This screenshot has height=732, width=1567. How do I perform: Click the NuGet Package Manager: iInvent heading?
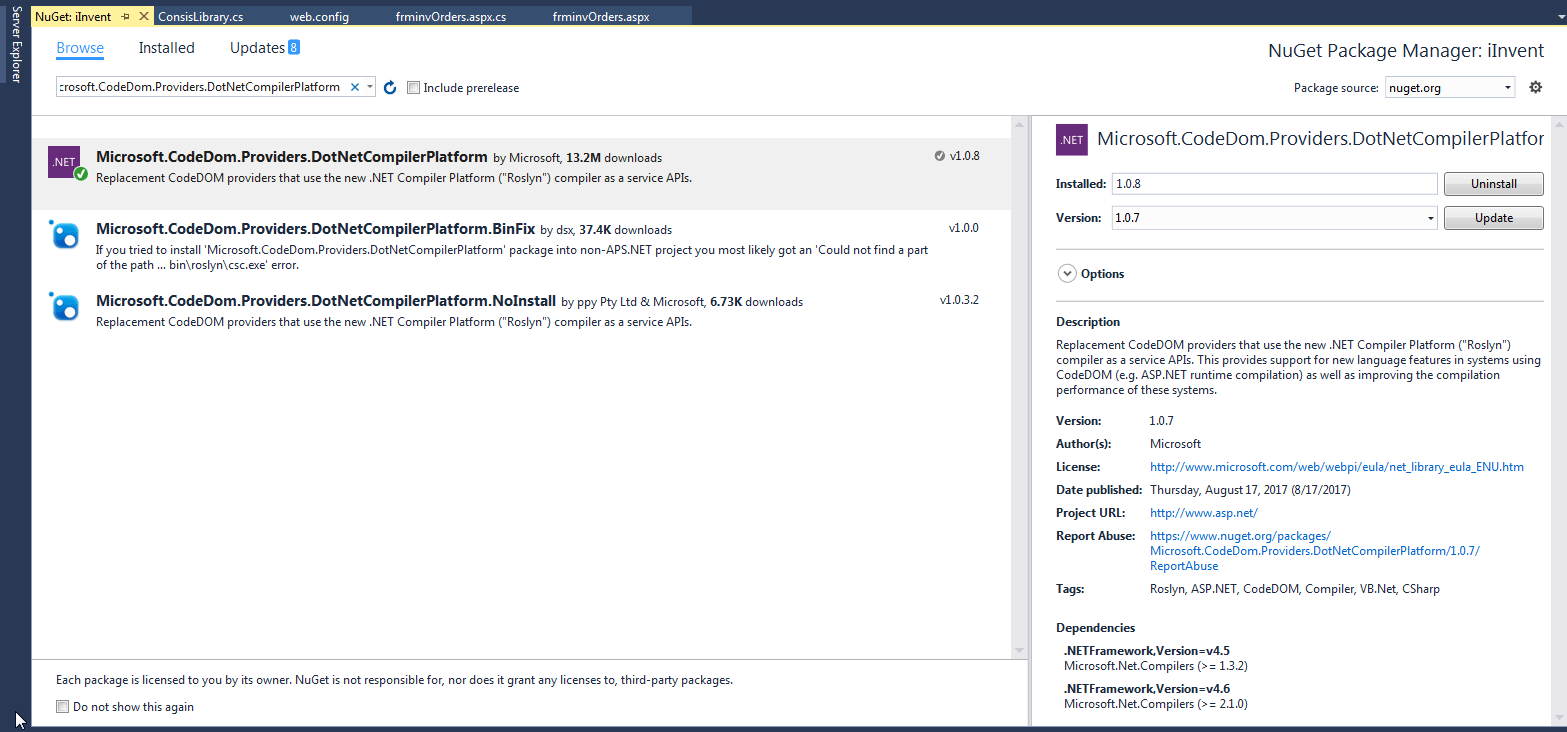(x=1406, y=51)
